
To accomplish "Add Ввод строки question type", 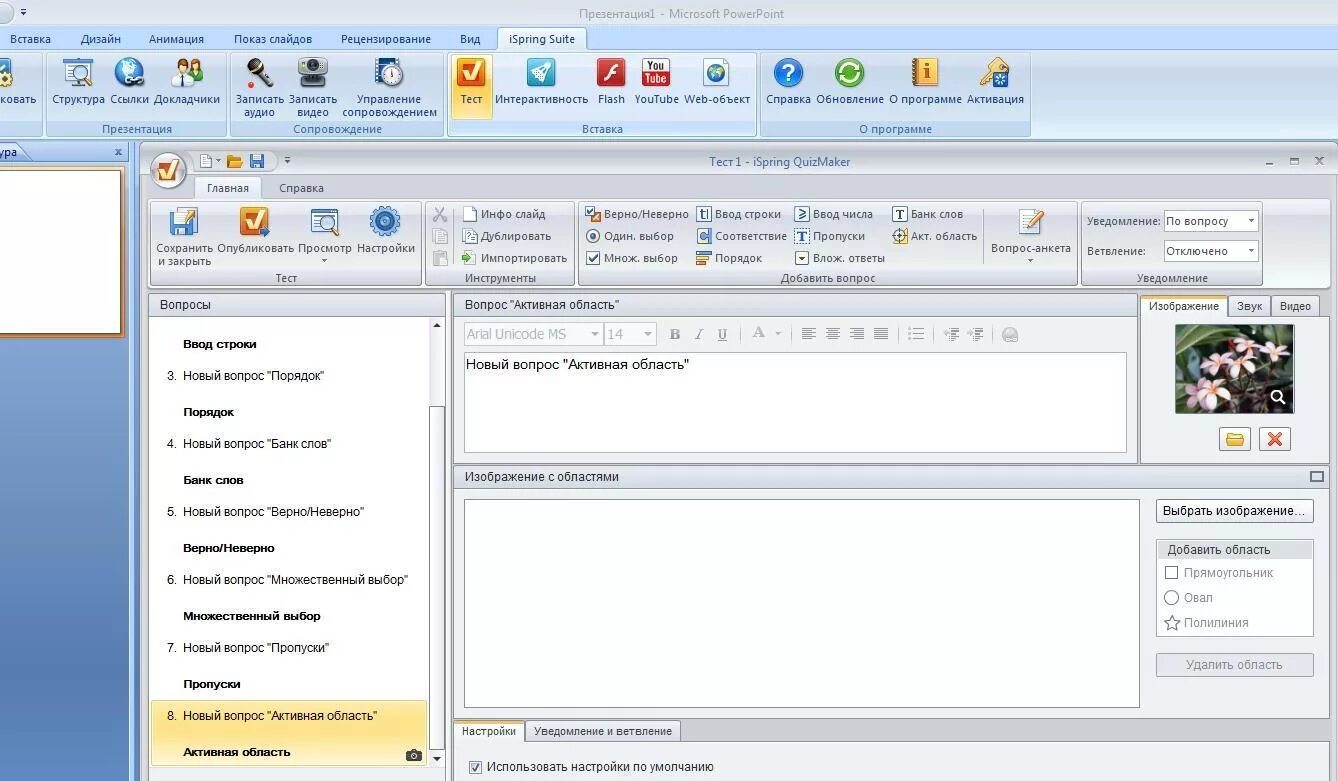I will (x=739, y=214).
